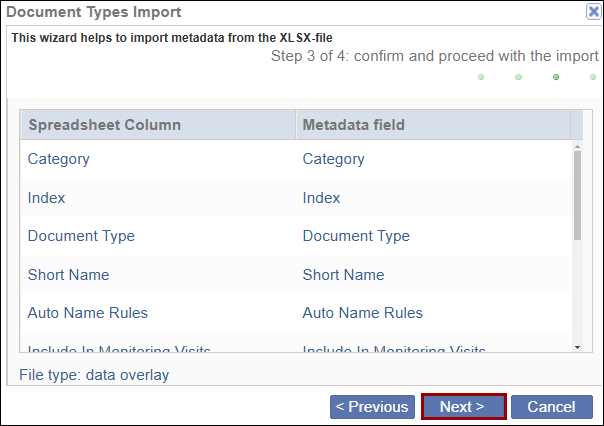Close the Document Types Import dialog
This screenshot has width=604, height=426.
592,12
